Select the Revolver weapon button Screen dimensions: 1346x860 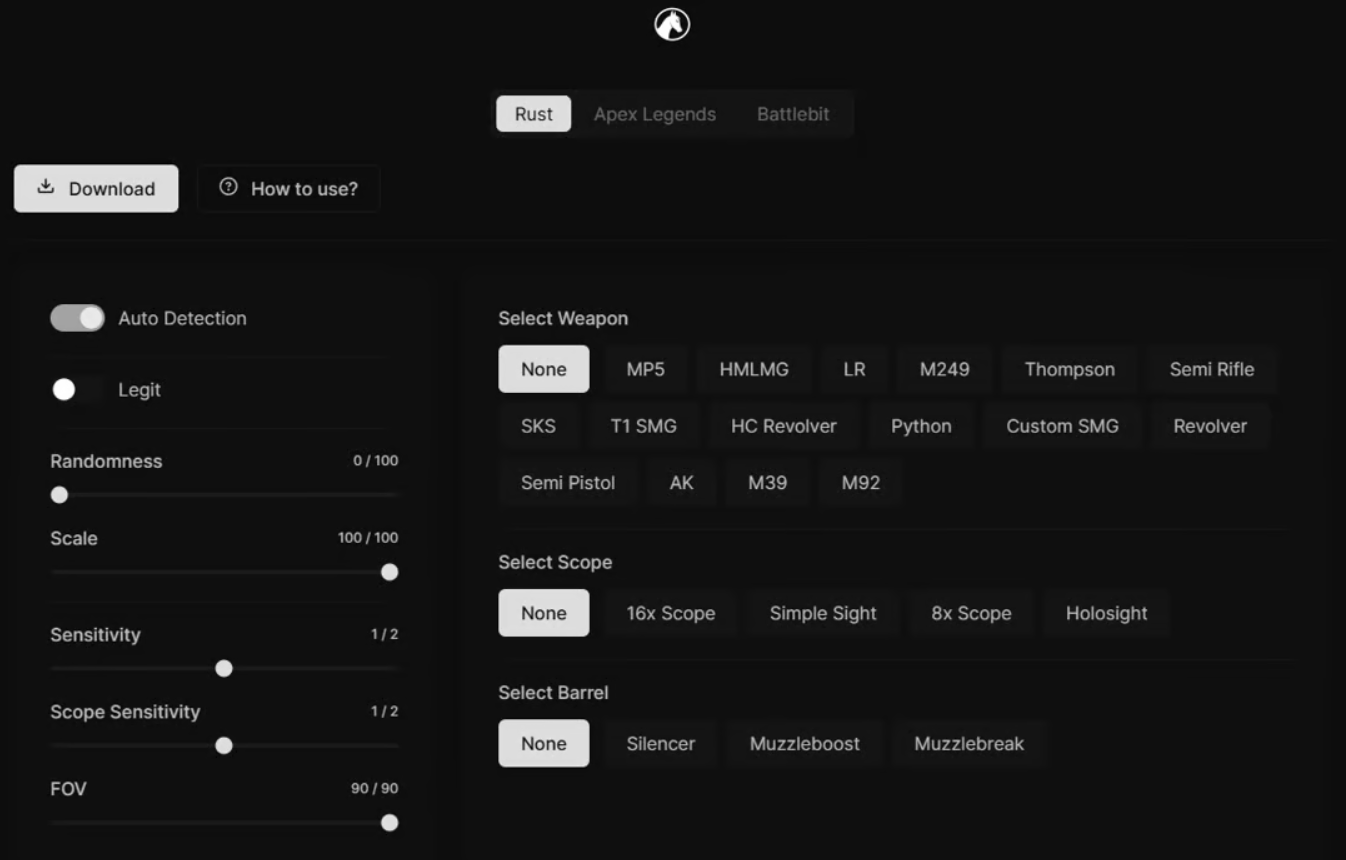coord(1210,426)
